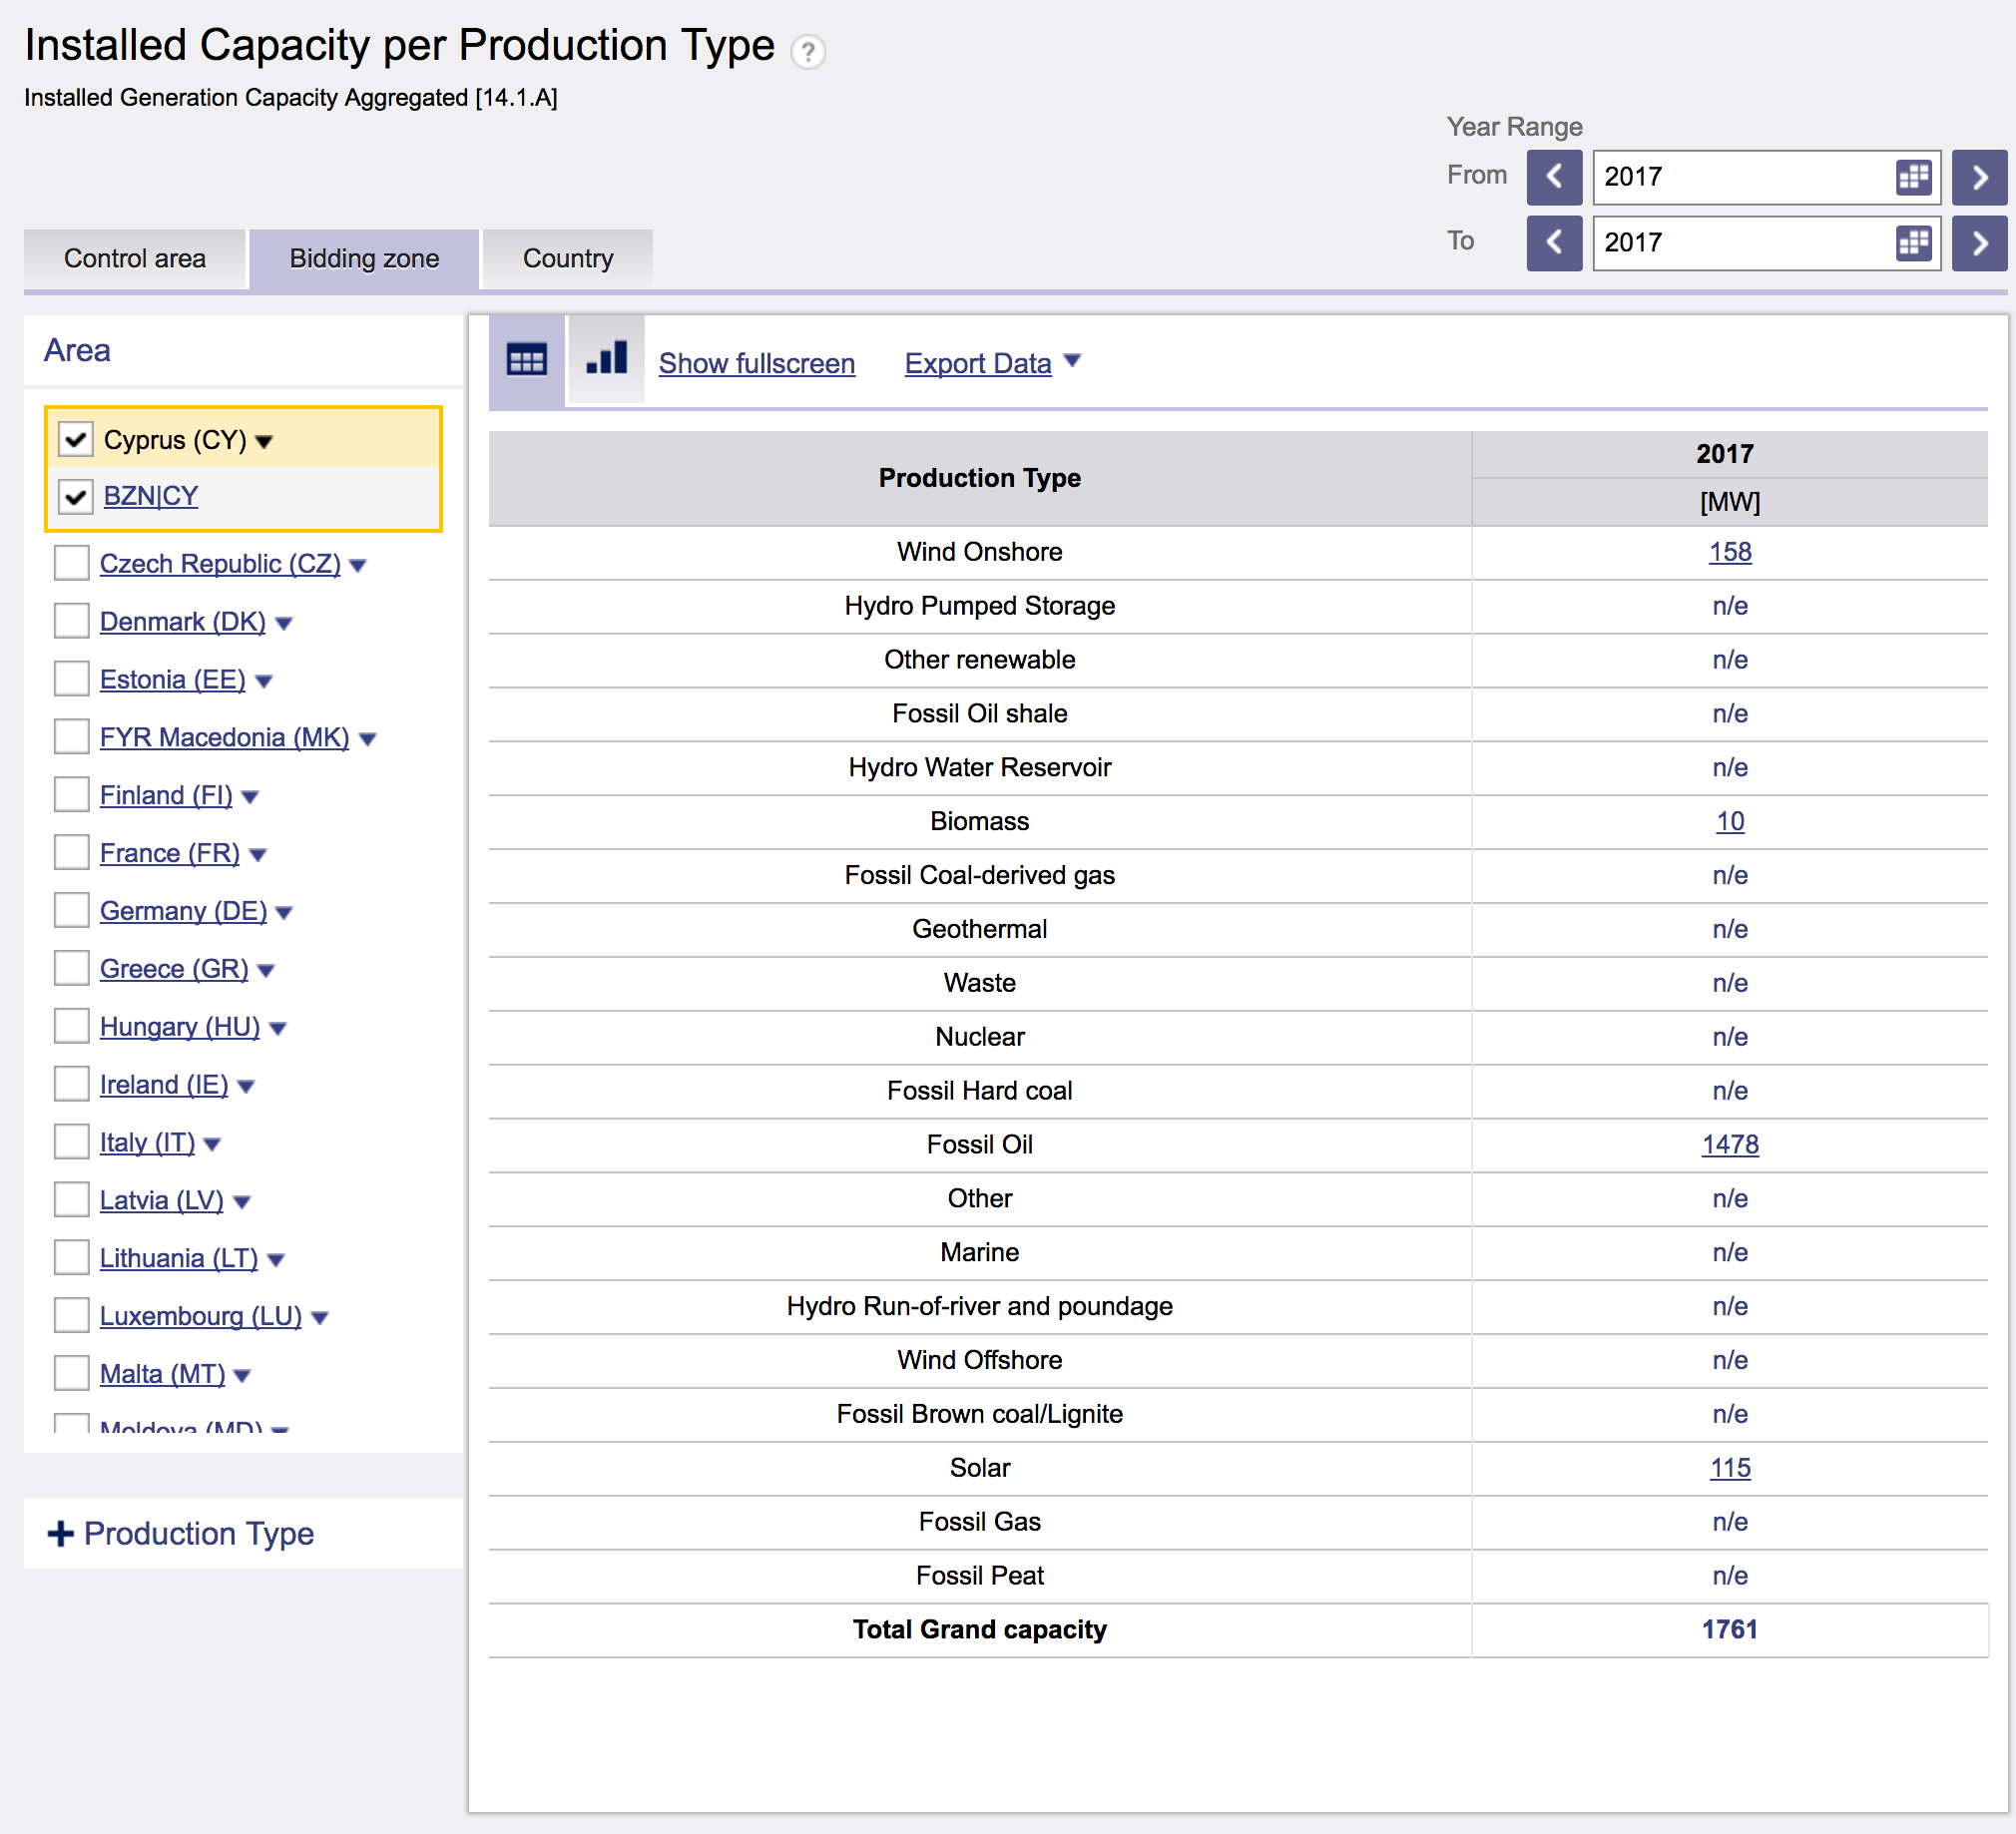Screen dimensions: 2016x1834
Task: Switch to the Country tab
Action: [567, 259]
